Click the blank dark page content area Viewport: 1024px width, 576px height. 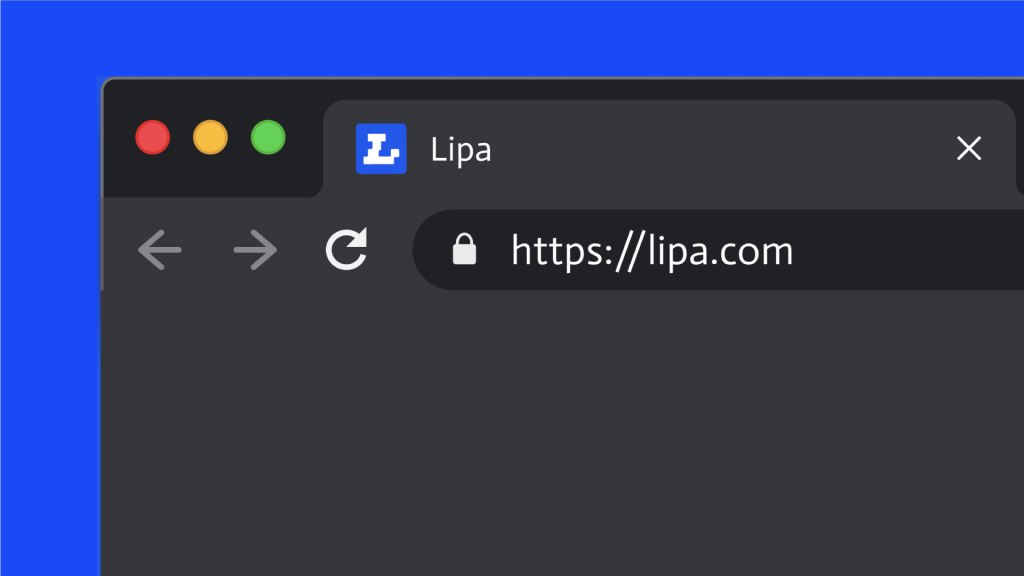click(560, 430)
